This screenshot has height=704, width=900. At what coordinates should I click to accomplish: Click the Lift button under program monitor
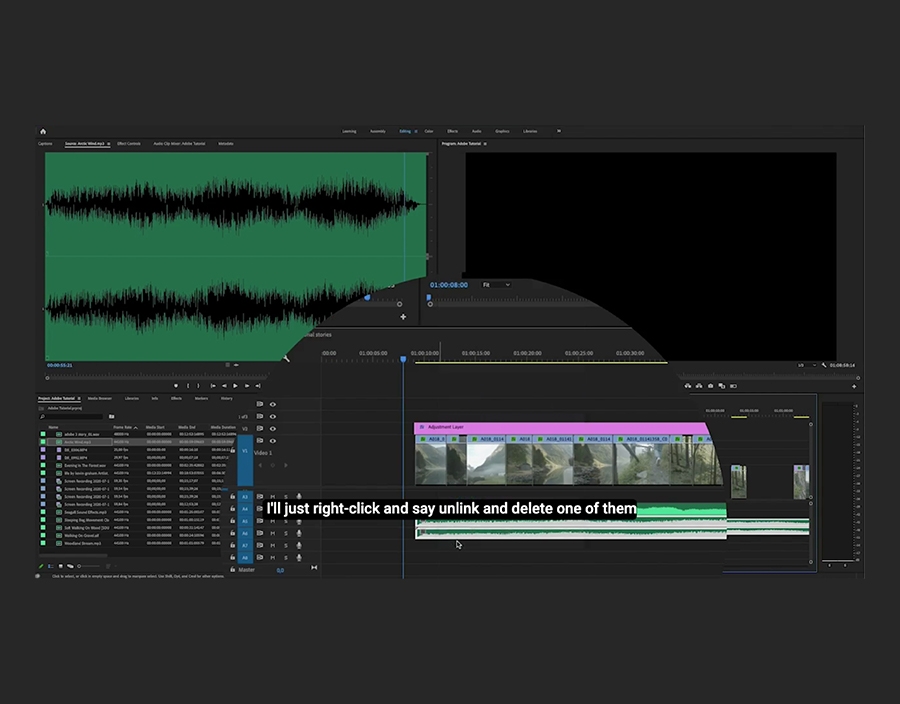tap(688, 386)
